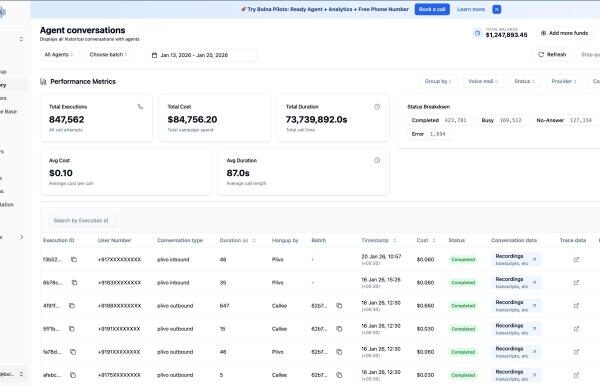This screenshot has height=386, width=600.
Task: Copy the execution ID starting with 4f91f
Action: 72,306
